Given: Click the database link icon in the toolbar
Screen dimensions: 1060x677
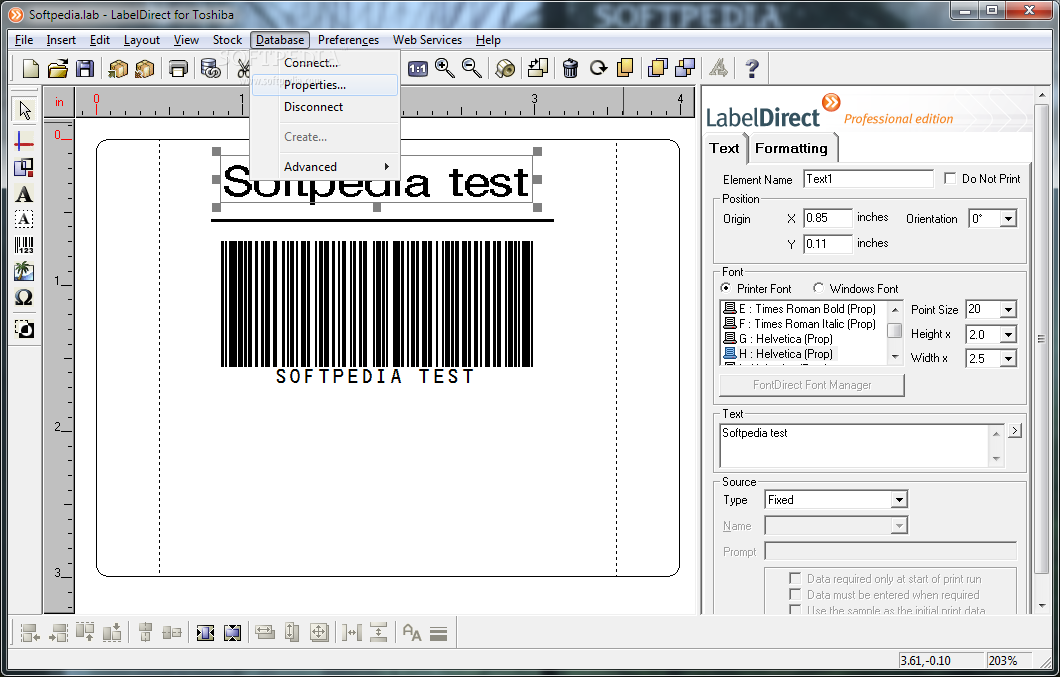Looking at the screenshot, I should (210, 68).
